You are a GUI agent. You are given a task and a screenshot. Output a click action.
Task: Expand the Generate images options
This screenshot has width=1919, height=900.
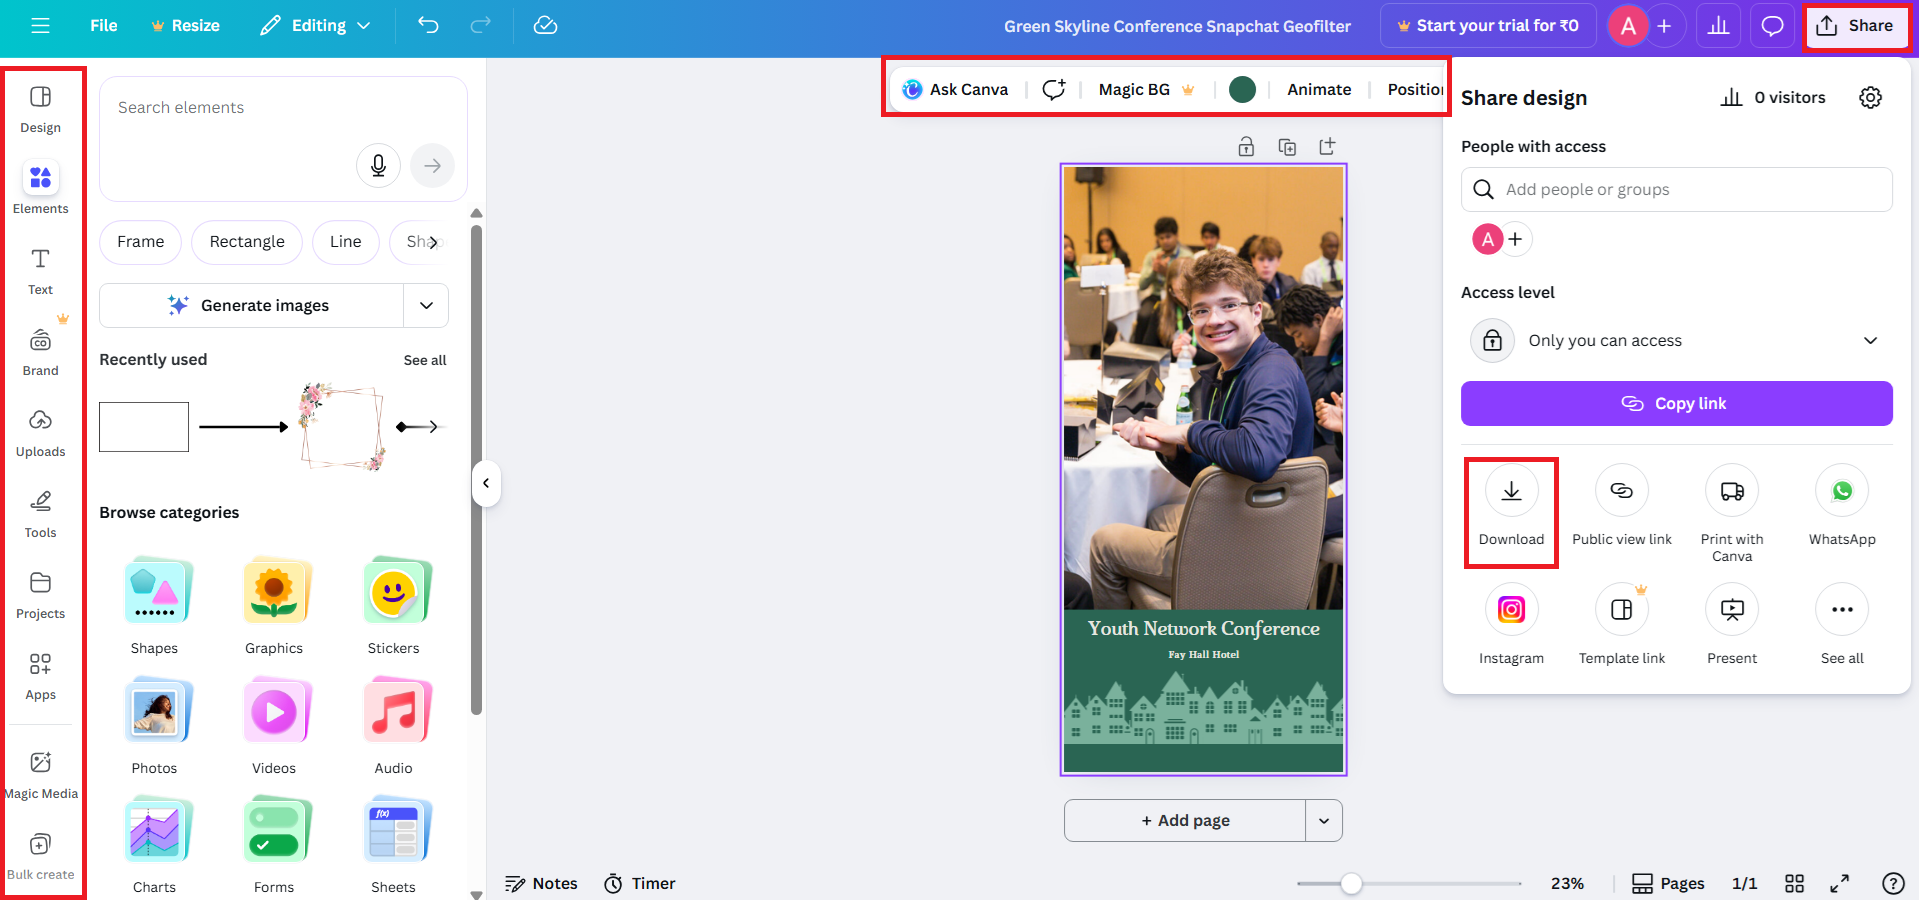coord(426,305)
